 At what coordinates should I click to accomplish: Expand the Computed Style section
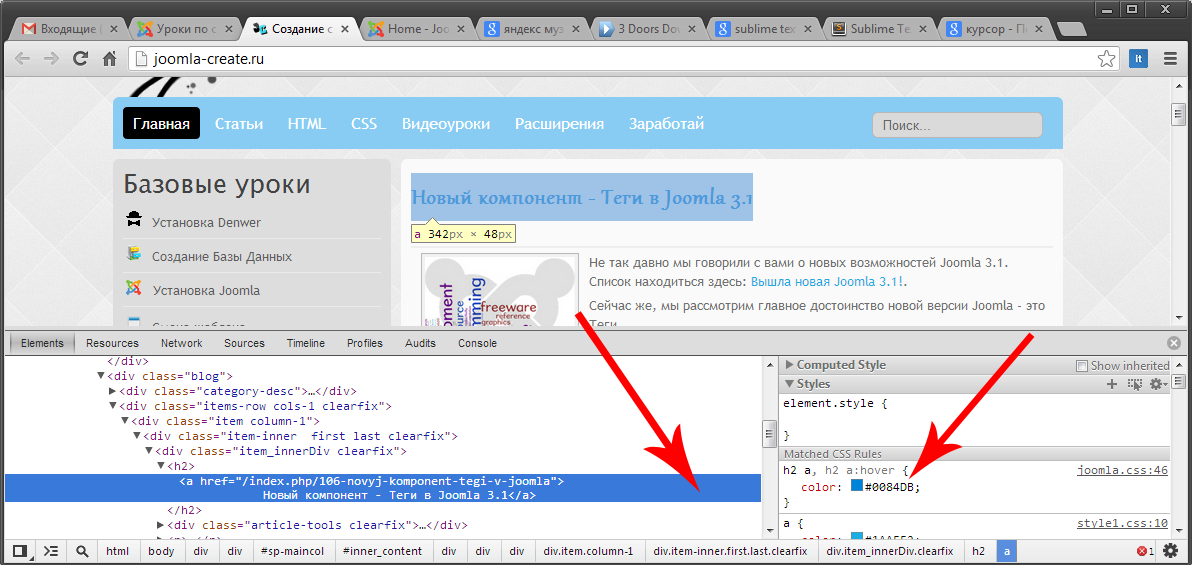(x=790, y=365)
